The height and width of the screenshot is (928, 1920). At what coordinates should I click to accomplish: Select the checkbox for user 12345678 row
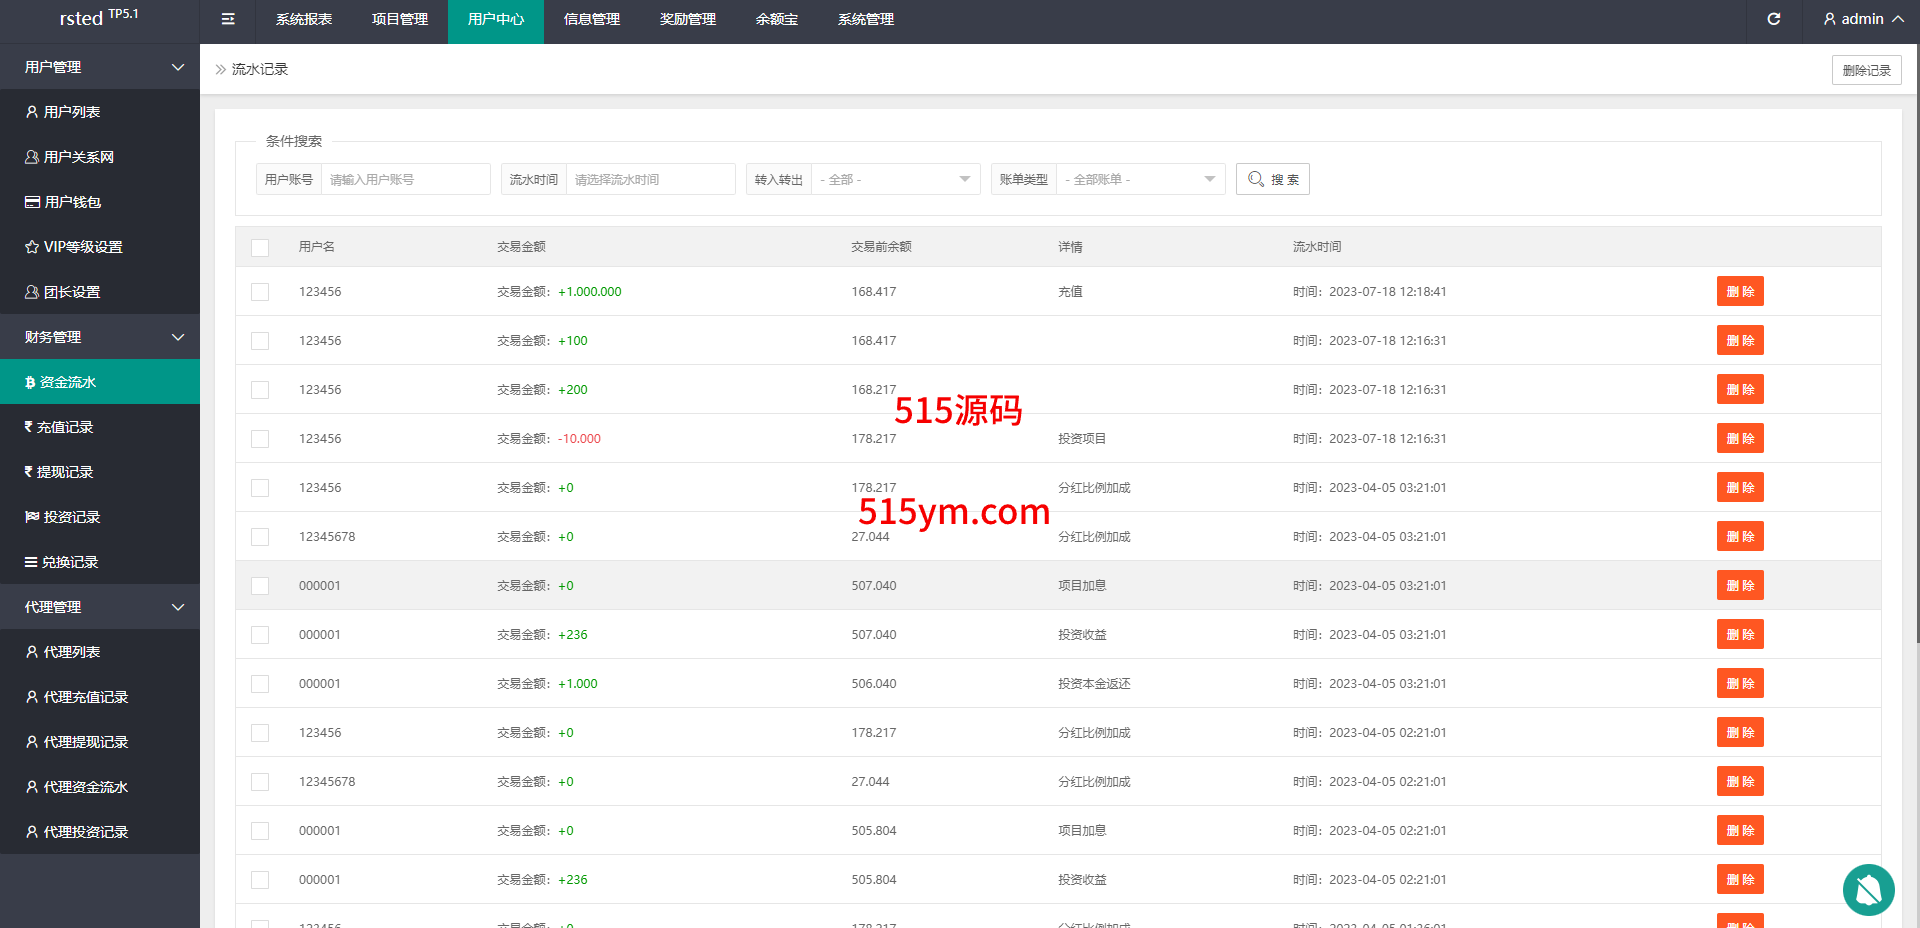260,537
